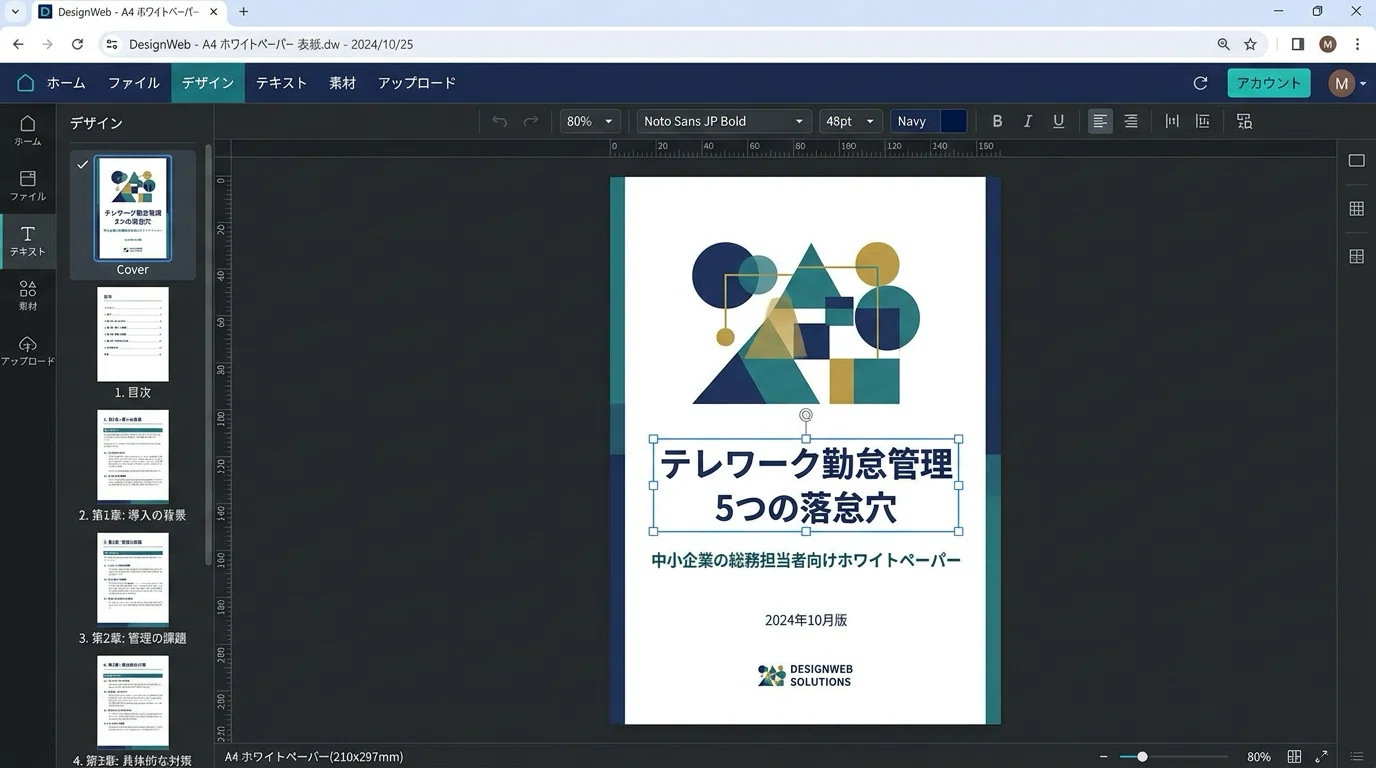Screen dimensions: 1376x768
Task: Toggle underline formatting with the U icon
Action: (x=1058, y=121)
